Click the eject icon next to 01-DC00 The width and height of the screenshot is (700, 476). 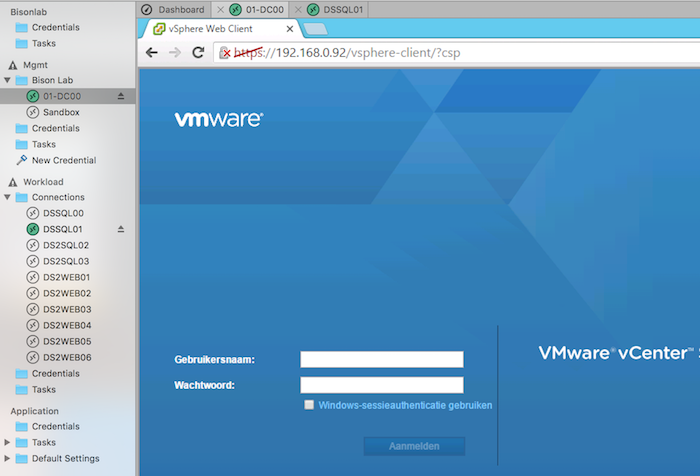pyautogui.click(x=121, y=96)
